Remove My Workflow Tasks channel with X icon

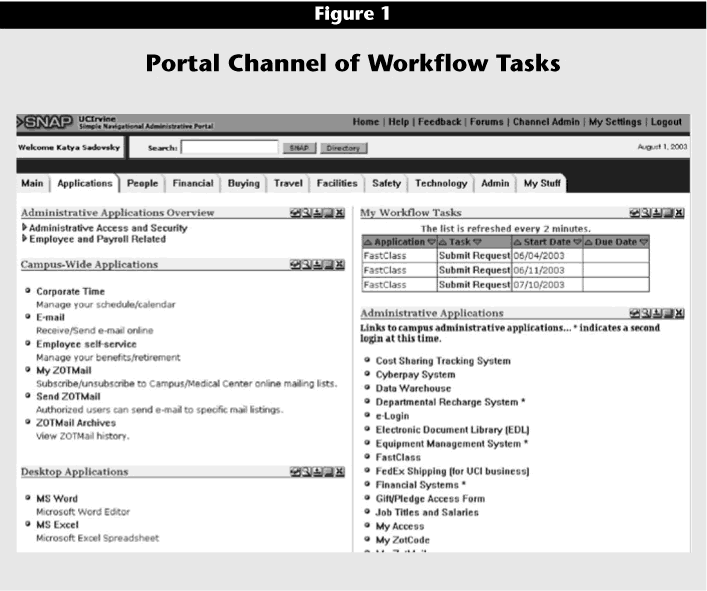click(x=679, y=213)
